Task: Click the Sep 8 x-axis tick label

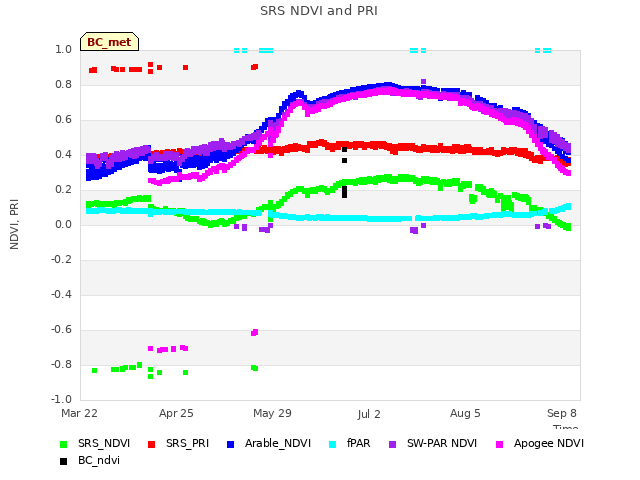Action: click(562, 413)
